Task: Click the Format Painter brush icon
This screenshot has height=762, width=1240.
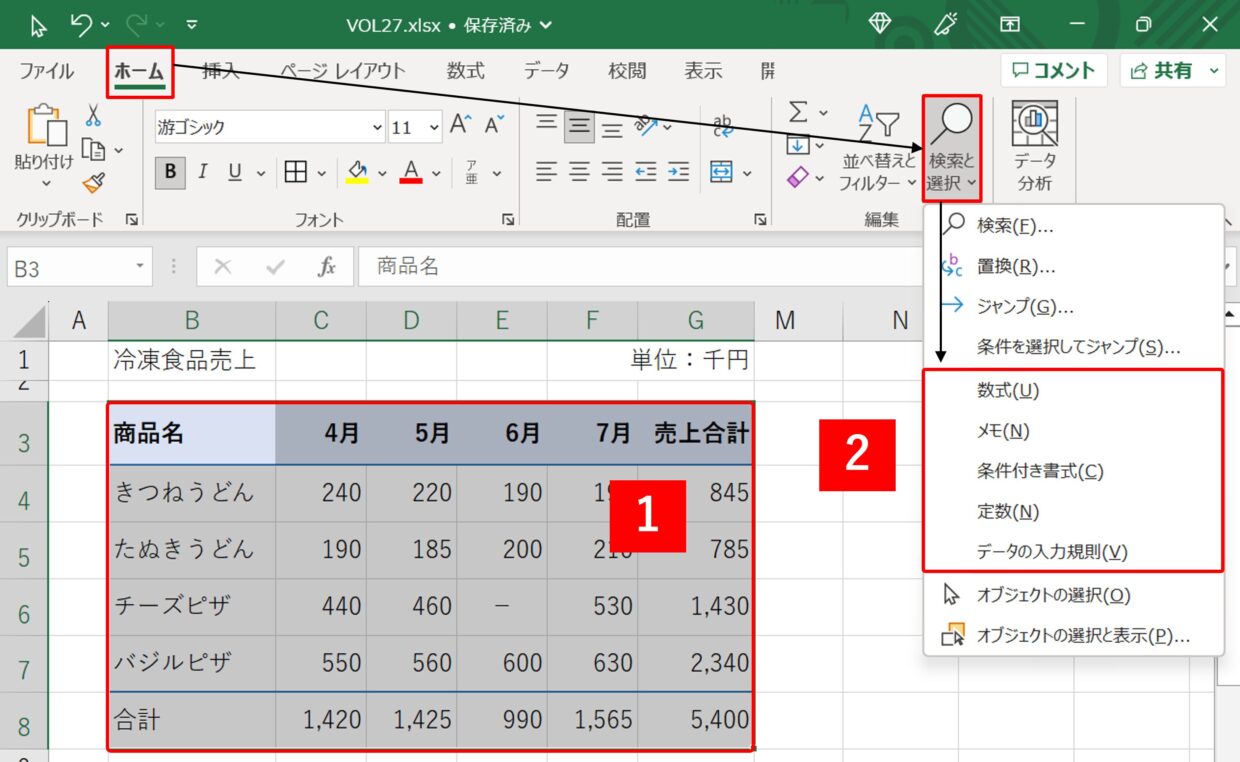Action: [x=93, y=183]
